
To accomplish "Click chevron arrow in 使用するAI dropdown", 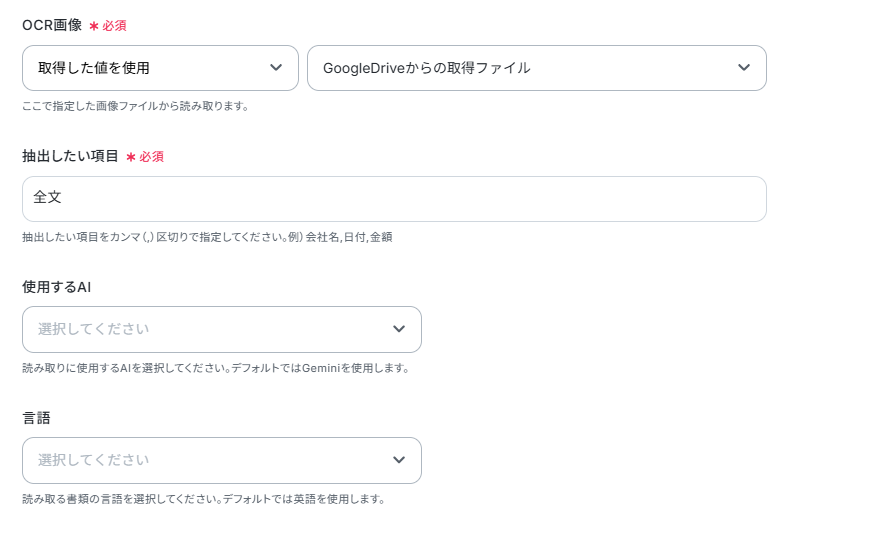I will (x=399, y=329).
